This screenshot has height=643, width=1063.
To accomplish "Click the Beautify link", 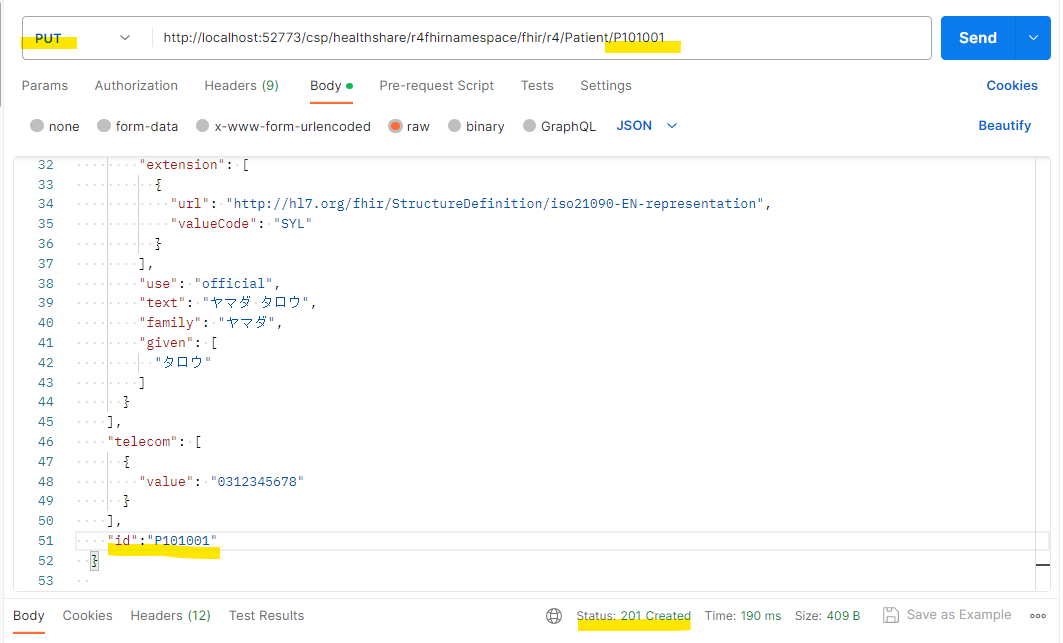I will 1004,126.
